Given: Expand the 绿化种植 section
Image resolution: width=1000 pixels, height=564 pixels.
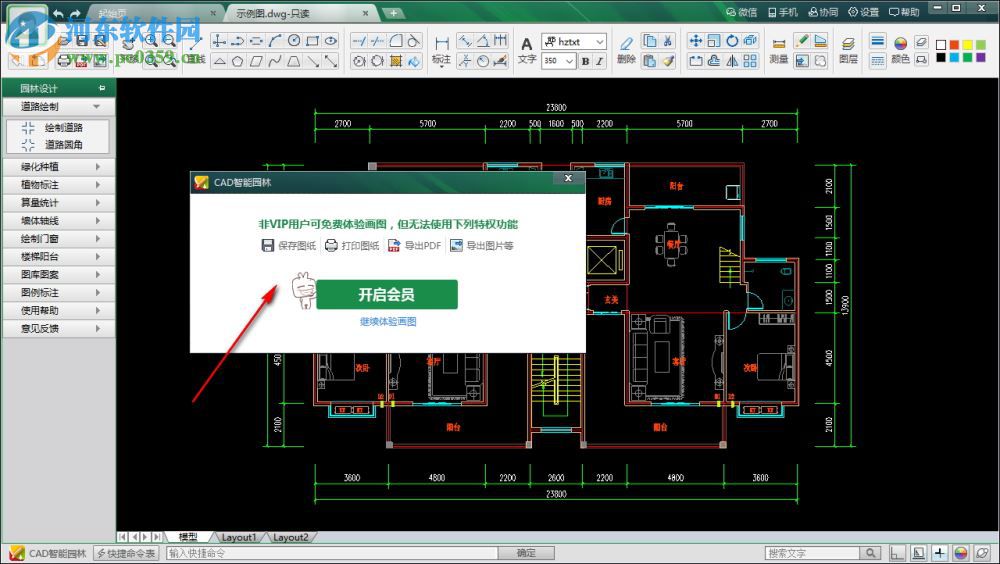Looking at the screenshot, I should pyautogui.click(x=59, y=167).
